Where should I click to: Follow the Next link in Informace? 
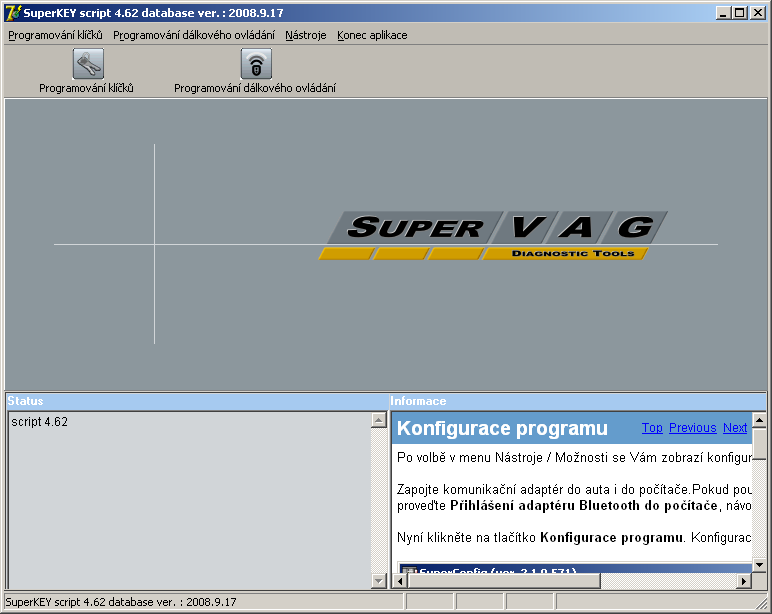tap(735, 428)
